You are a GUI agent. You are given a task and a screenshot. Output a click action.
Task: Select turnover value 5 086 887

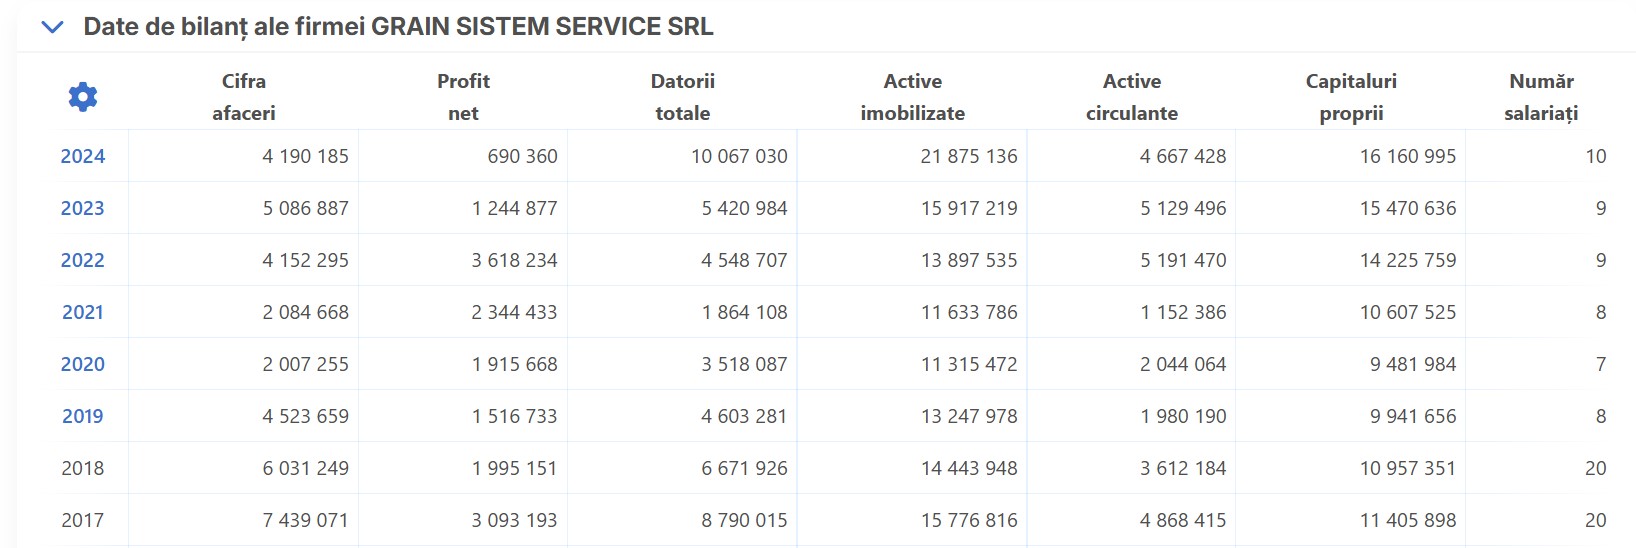(x=306, y=208)
